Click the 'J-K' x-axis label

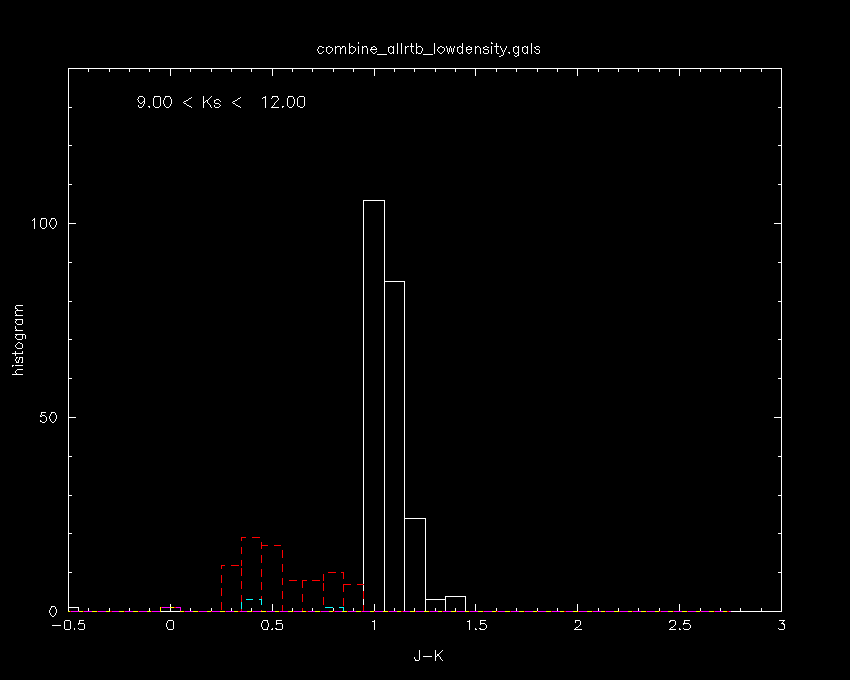(428, 656)
